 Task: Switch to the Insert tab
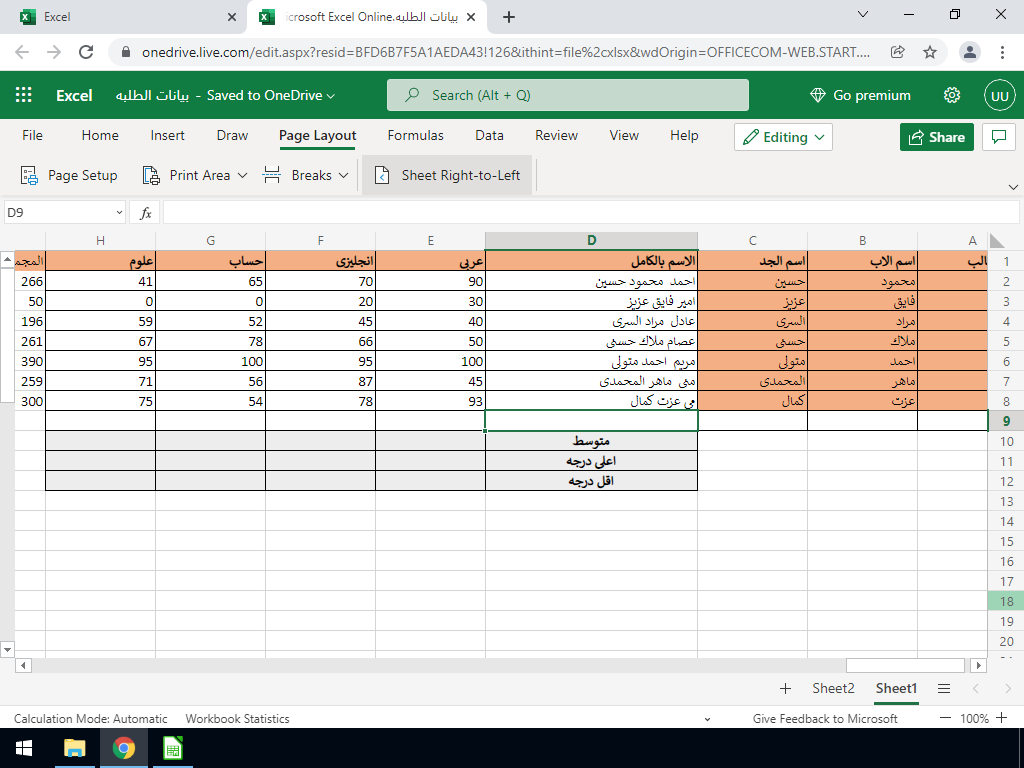coord(167,135)
